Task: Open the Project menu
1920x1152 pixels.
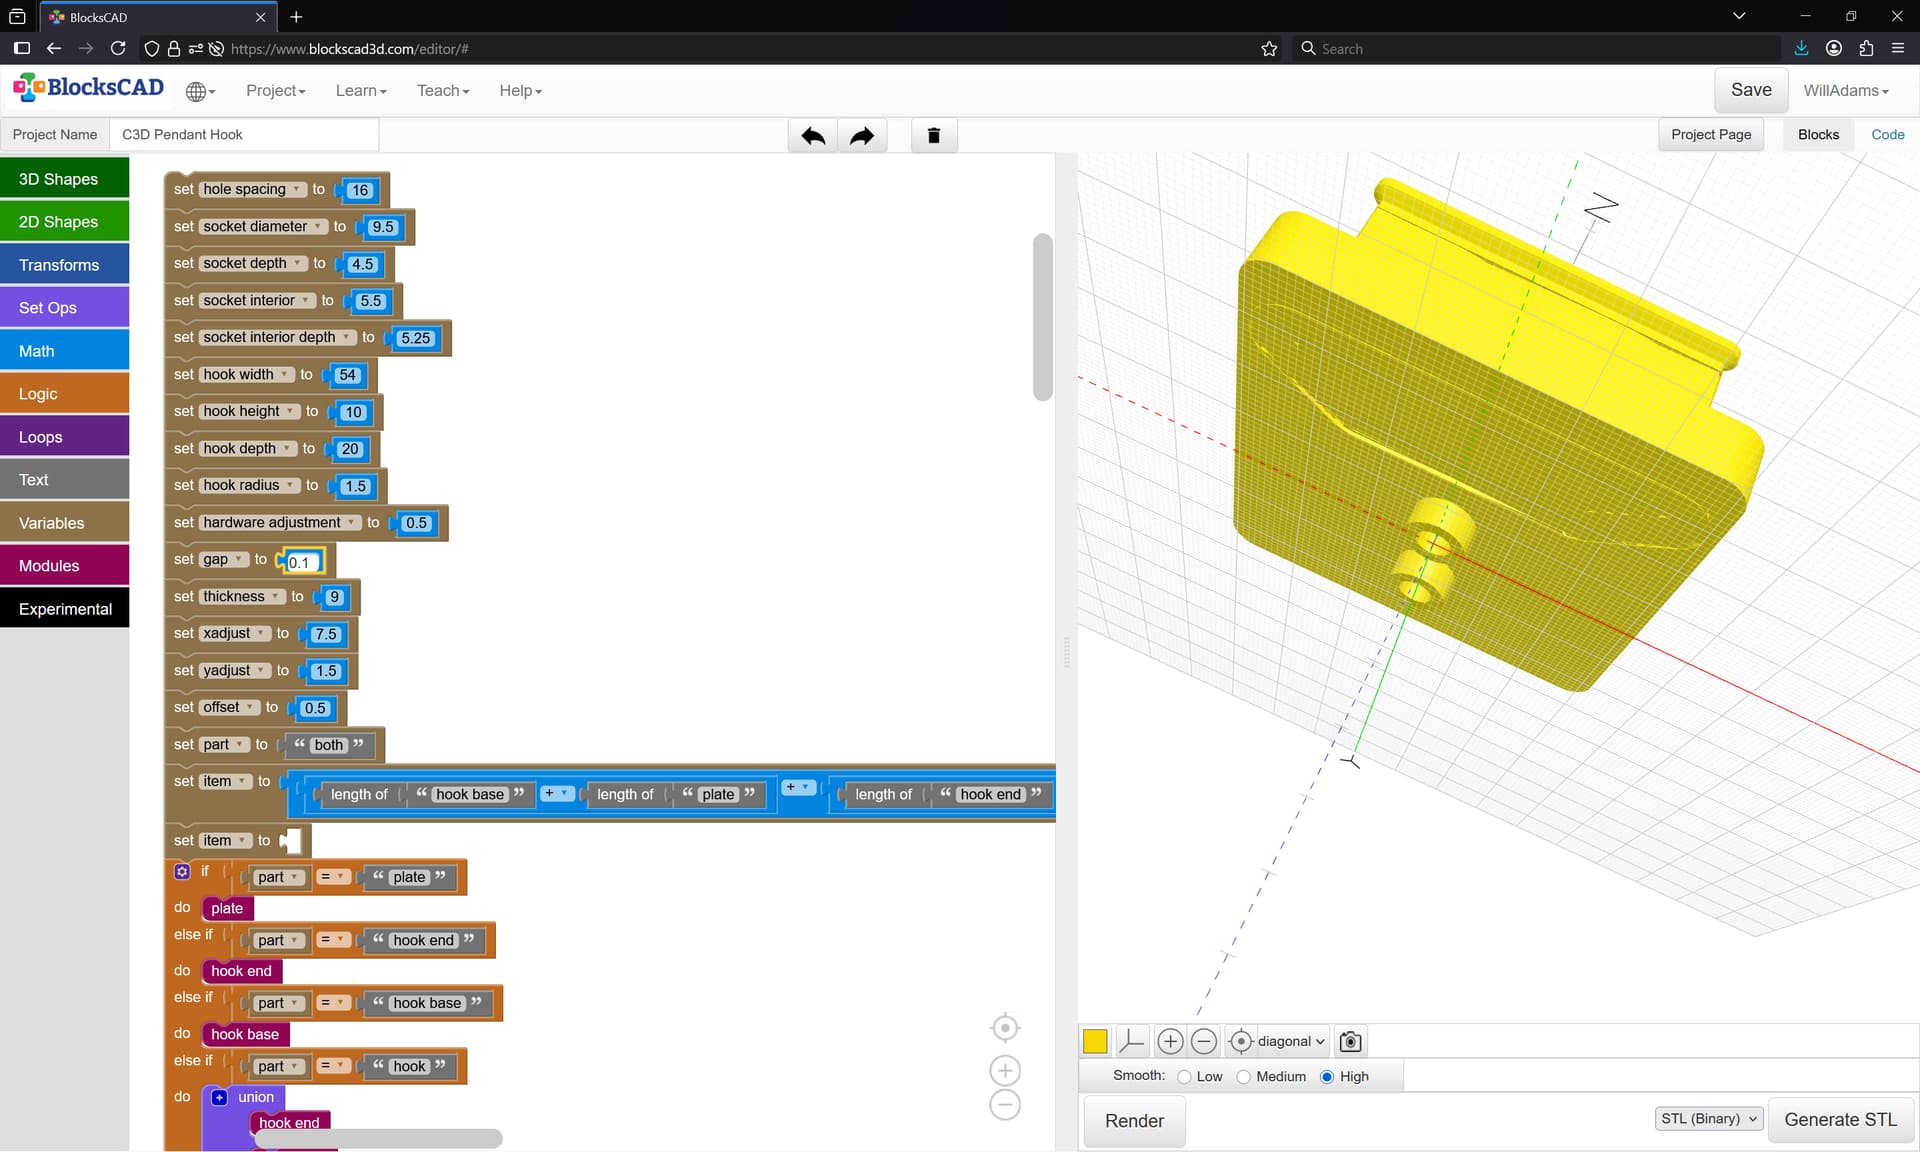Action: pyautogui.click(x=275, y=91)
